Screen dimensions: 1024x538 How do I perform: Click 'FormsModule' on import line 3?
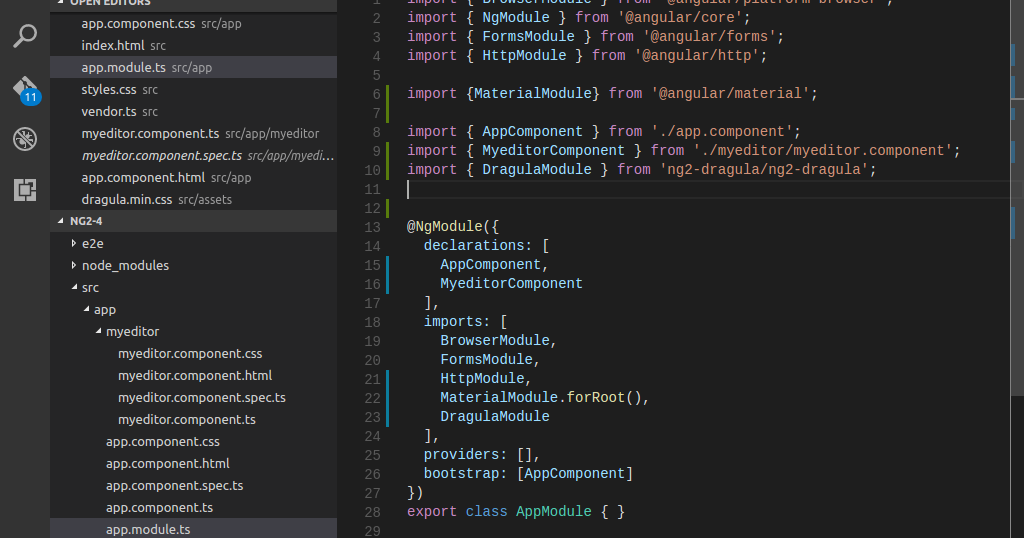click(x=528, y=37)
